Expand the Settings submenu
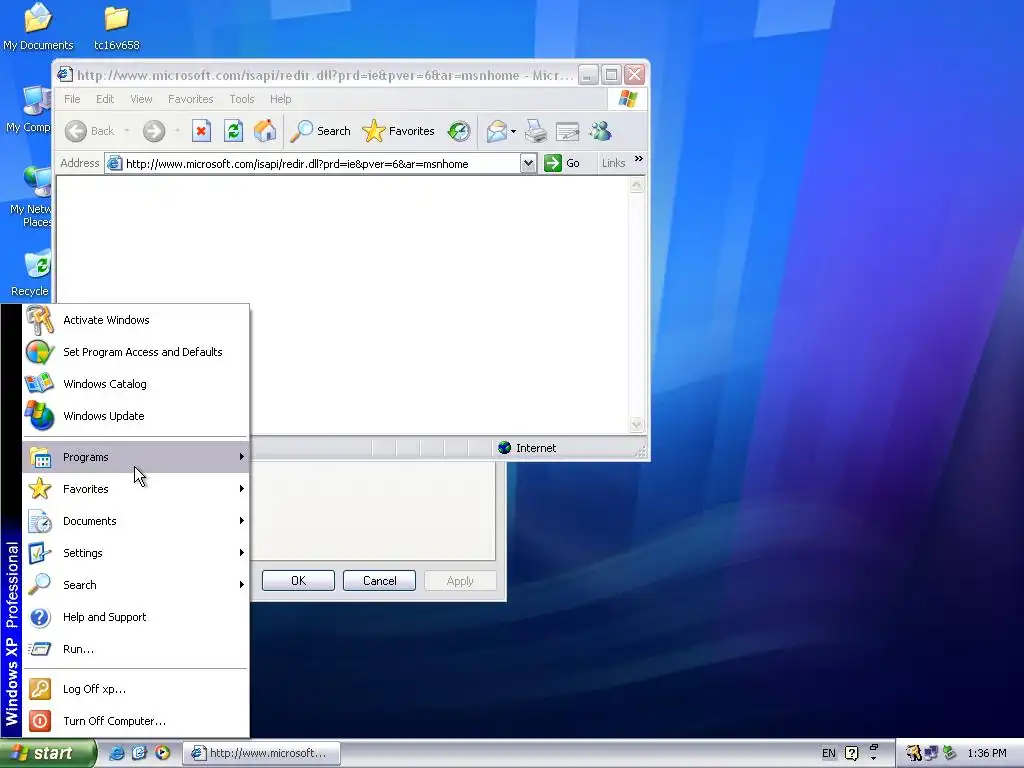The height and width of the screenshot is (768, 1024). click(x=136, y=553)
